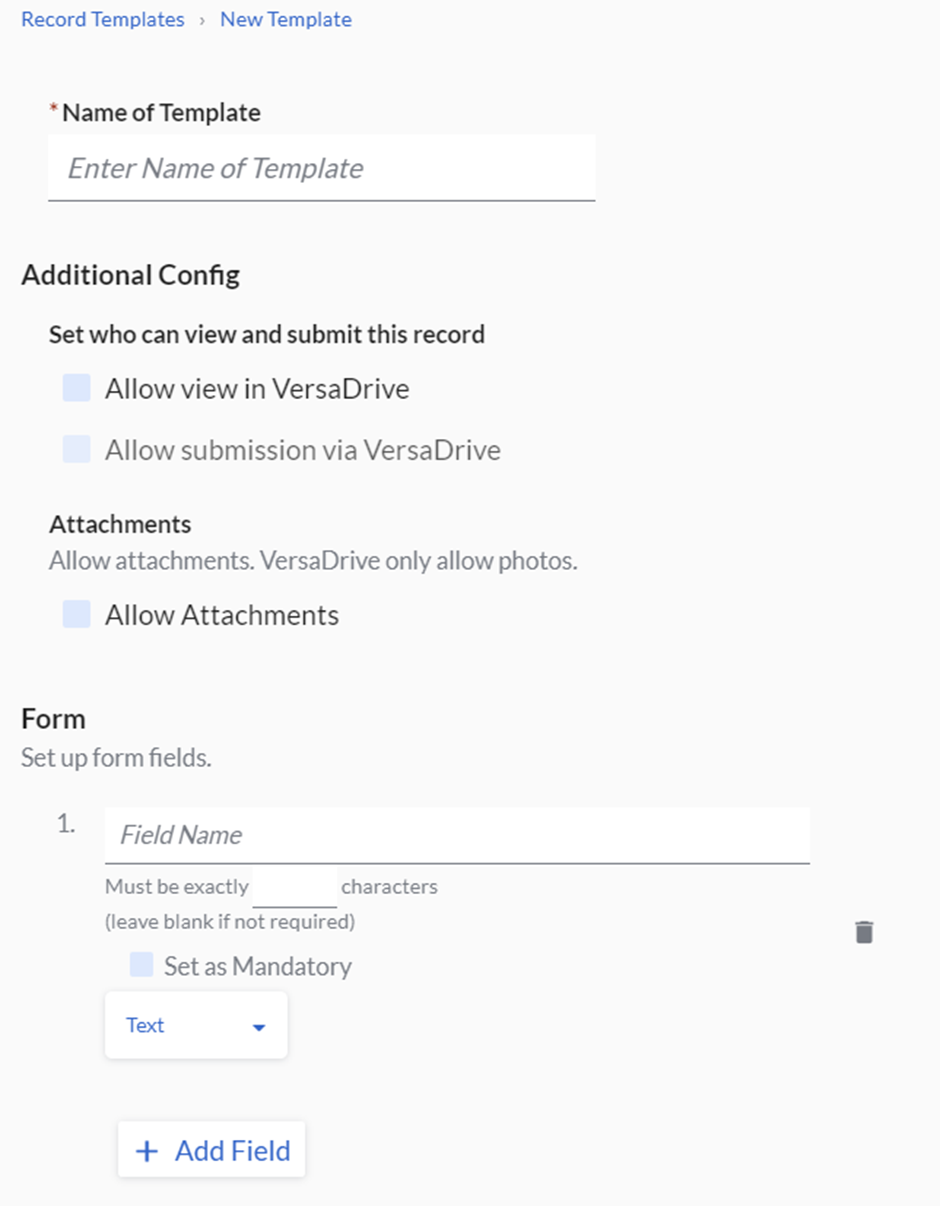Click the caret arrow in Text selector
940x1206 pixels.
tap(259, 1027)
